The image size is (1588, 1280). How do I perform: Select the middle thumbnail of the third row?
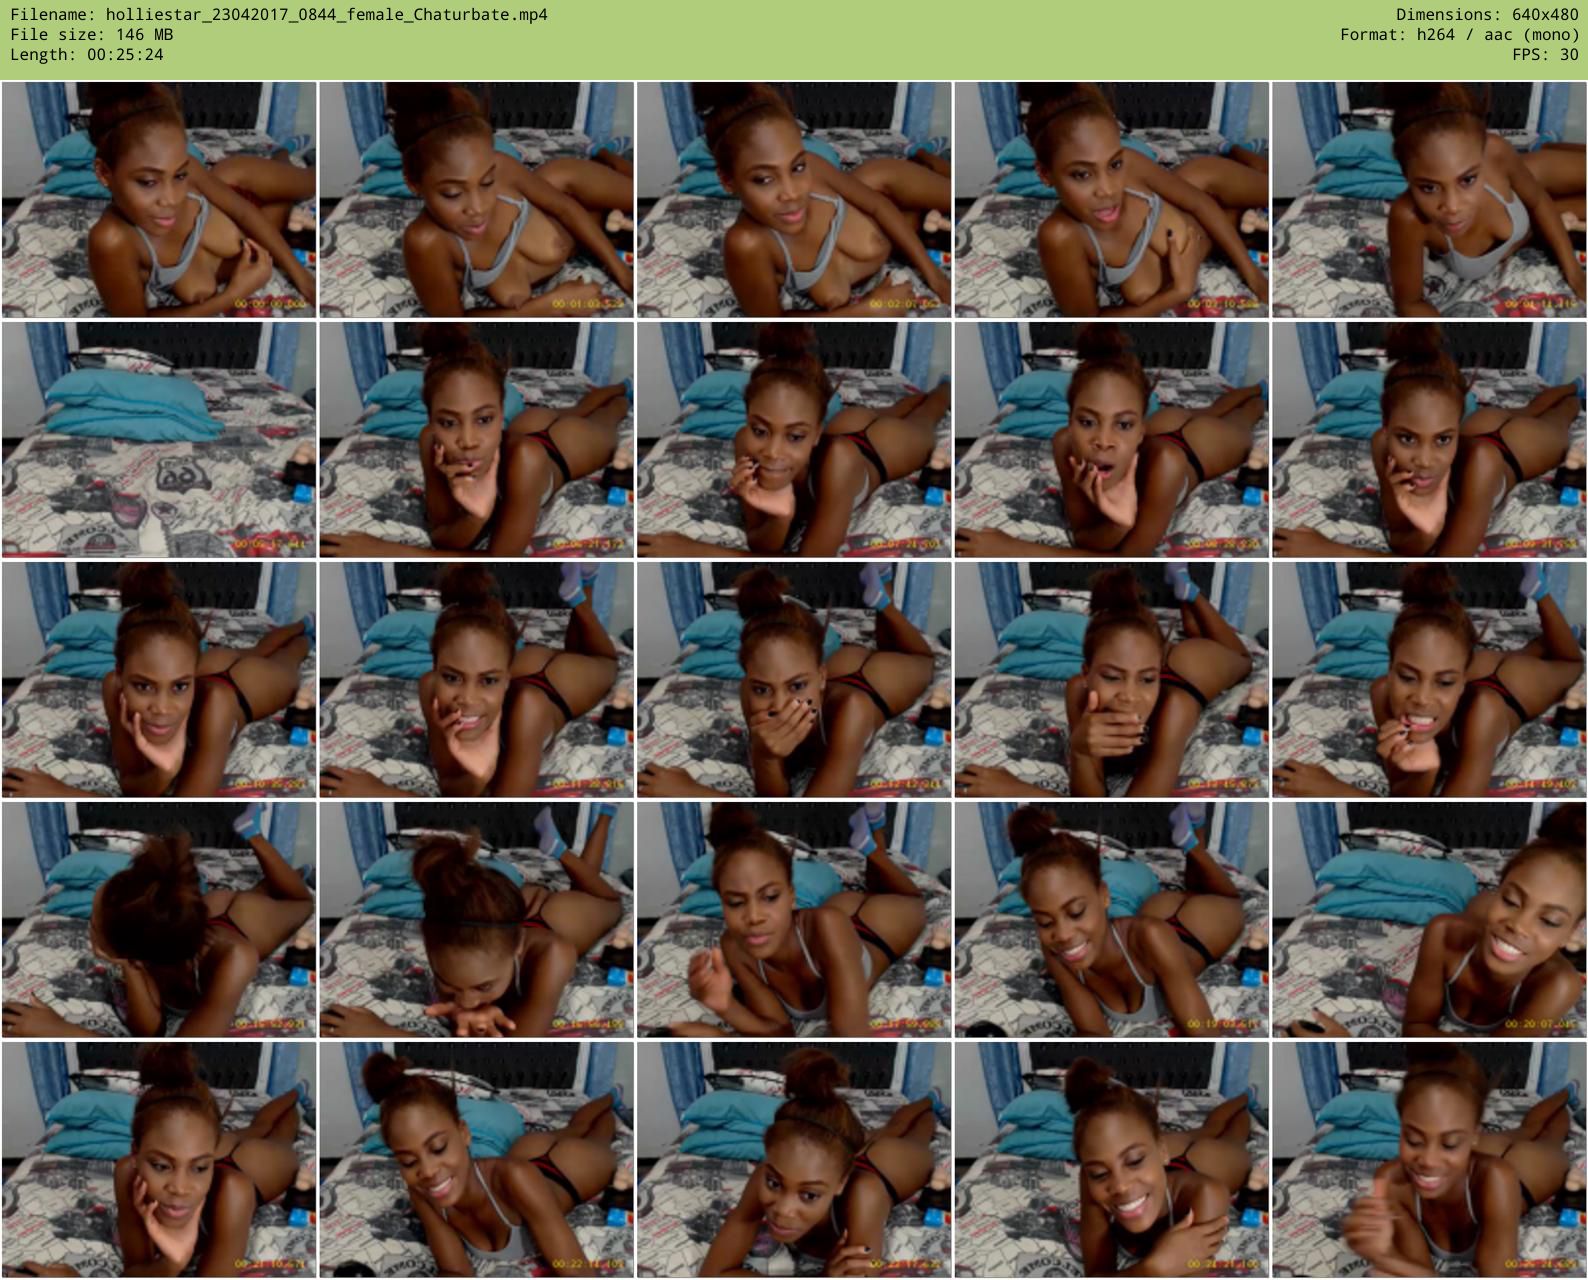(794, 679)
